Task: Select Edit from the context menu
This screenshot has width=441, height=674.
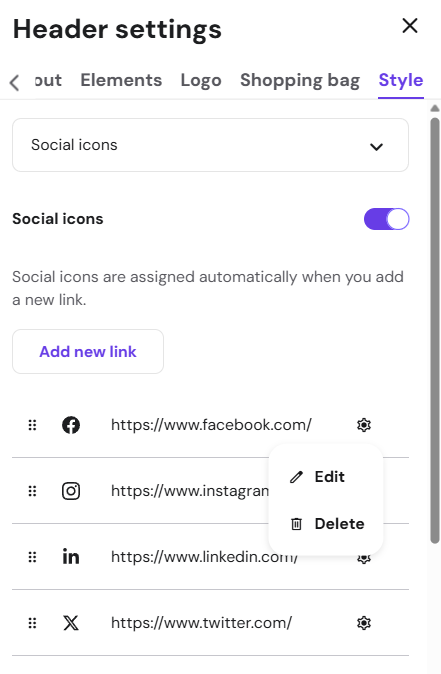Action: (318, 477)
